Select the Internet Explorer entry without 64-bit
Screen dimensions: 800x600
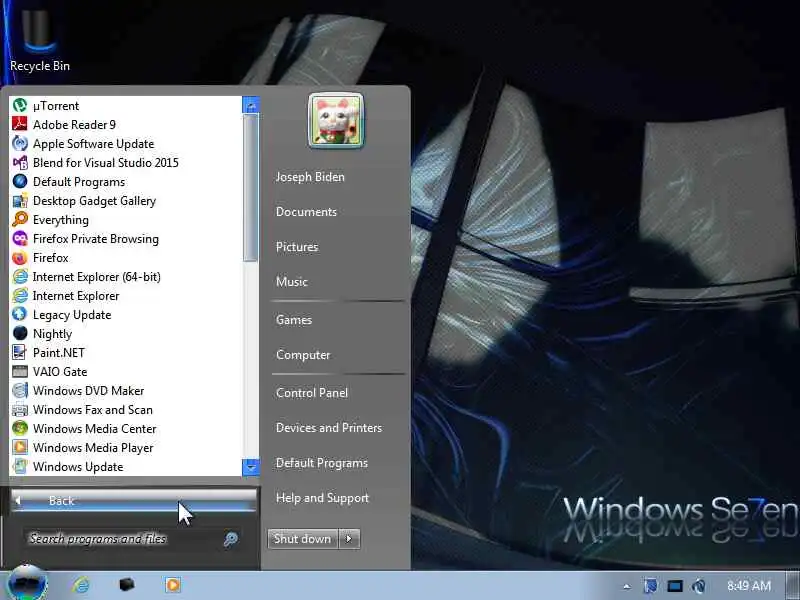click(126, 295)
